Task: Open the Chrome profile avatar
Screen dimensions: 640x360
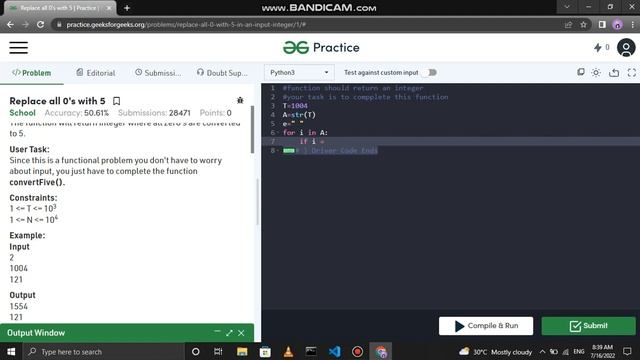Action: (617, 24)
